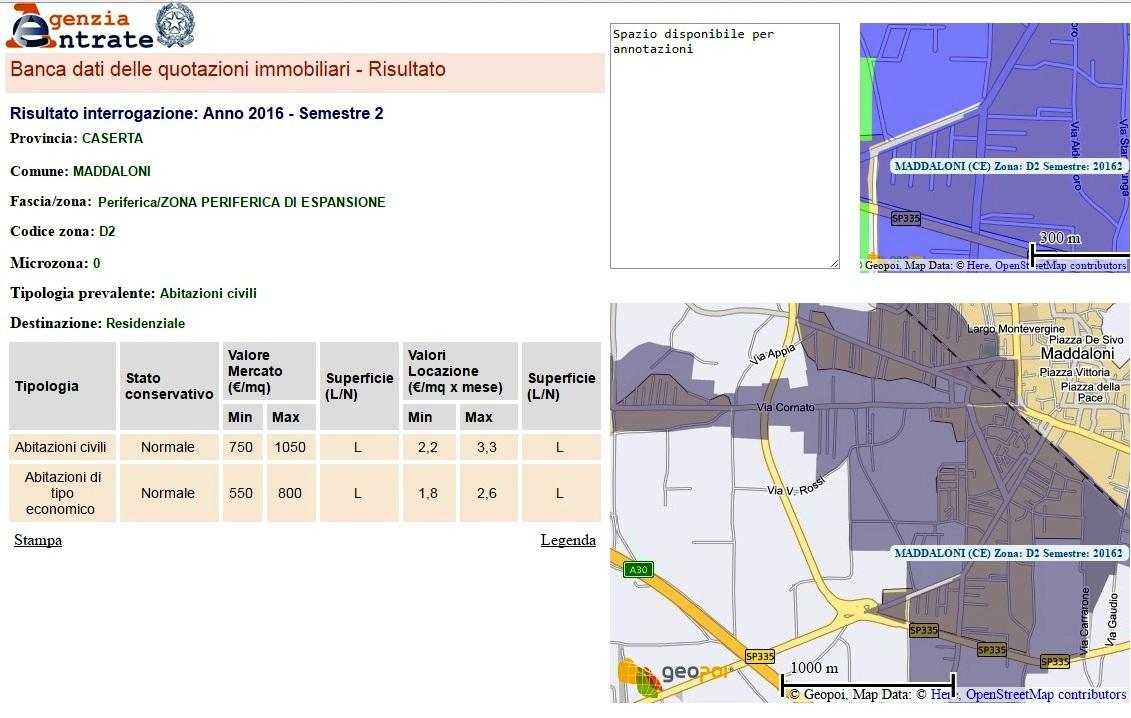Grab the annotation box resize handle

(833, 263)
